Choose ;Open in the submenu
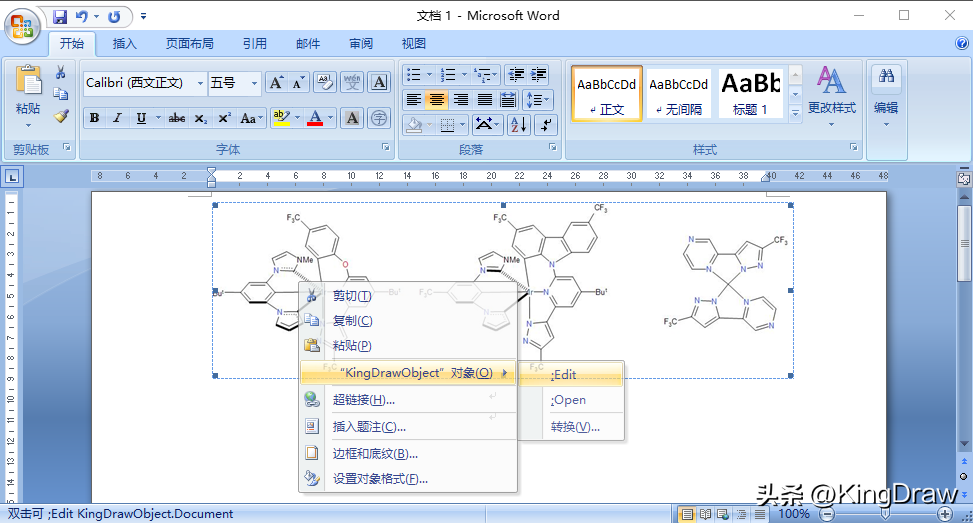 (x=570, y=400)
